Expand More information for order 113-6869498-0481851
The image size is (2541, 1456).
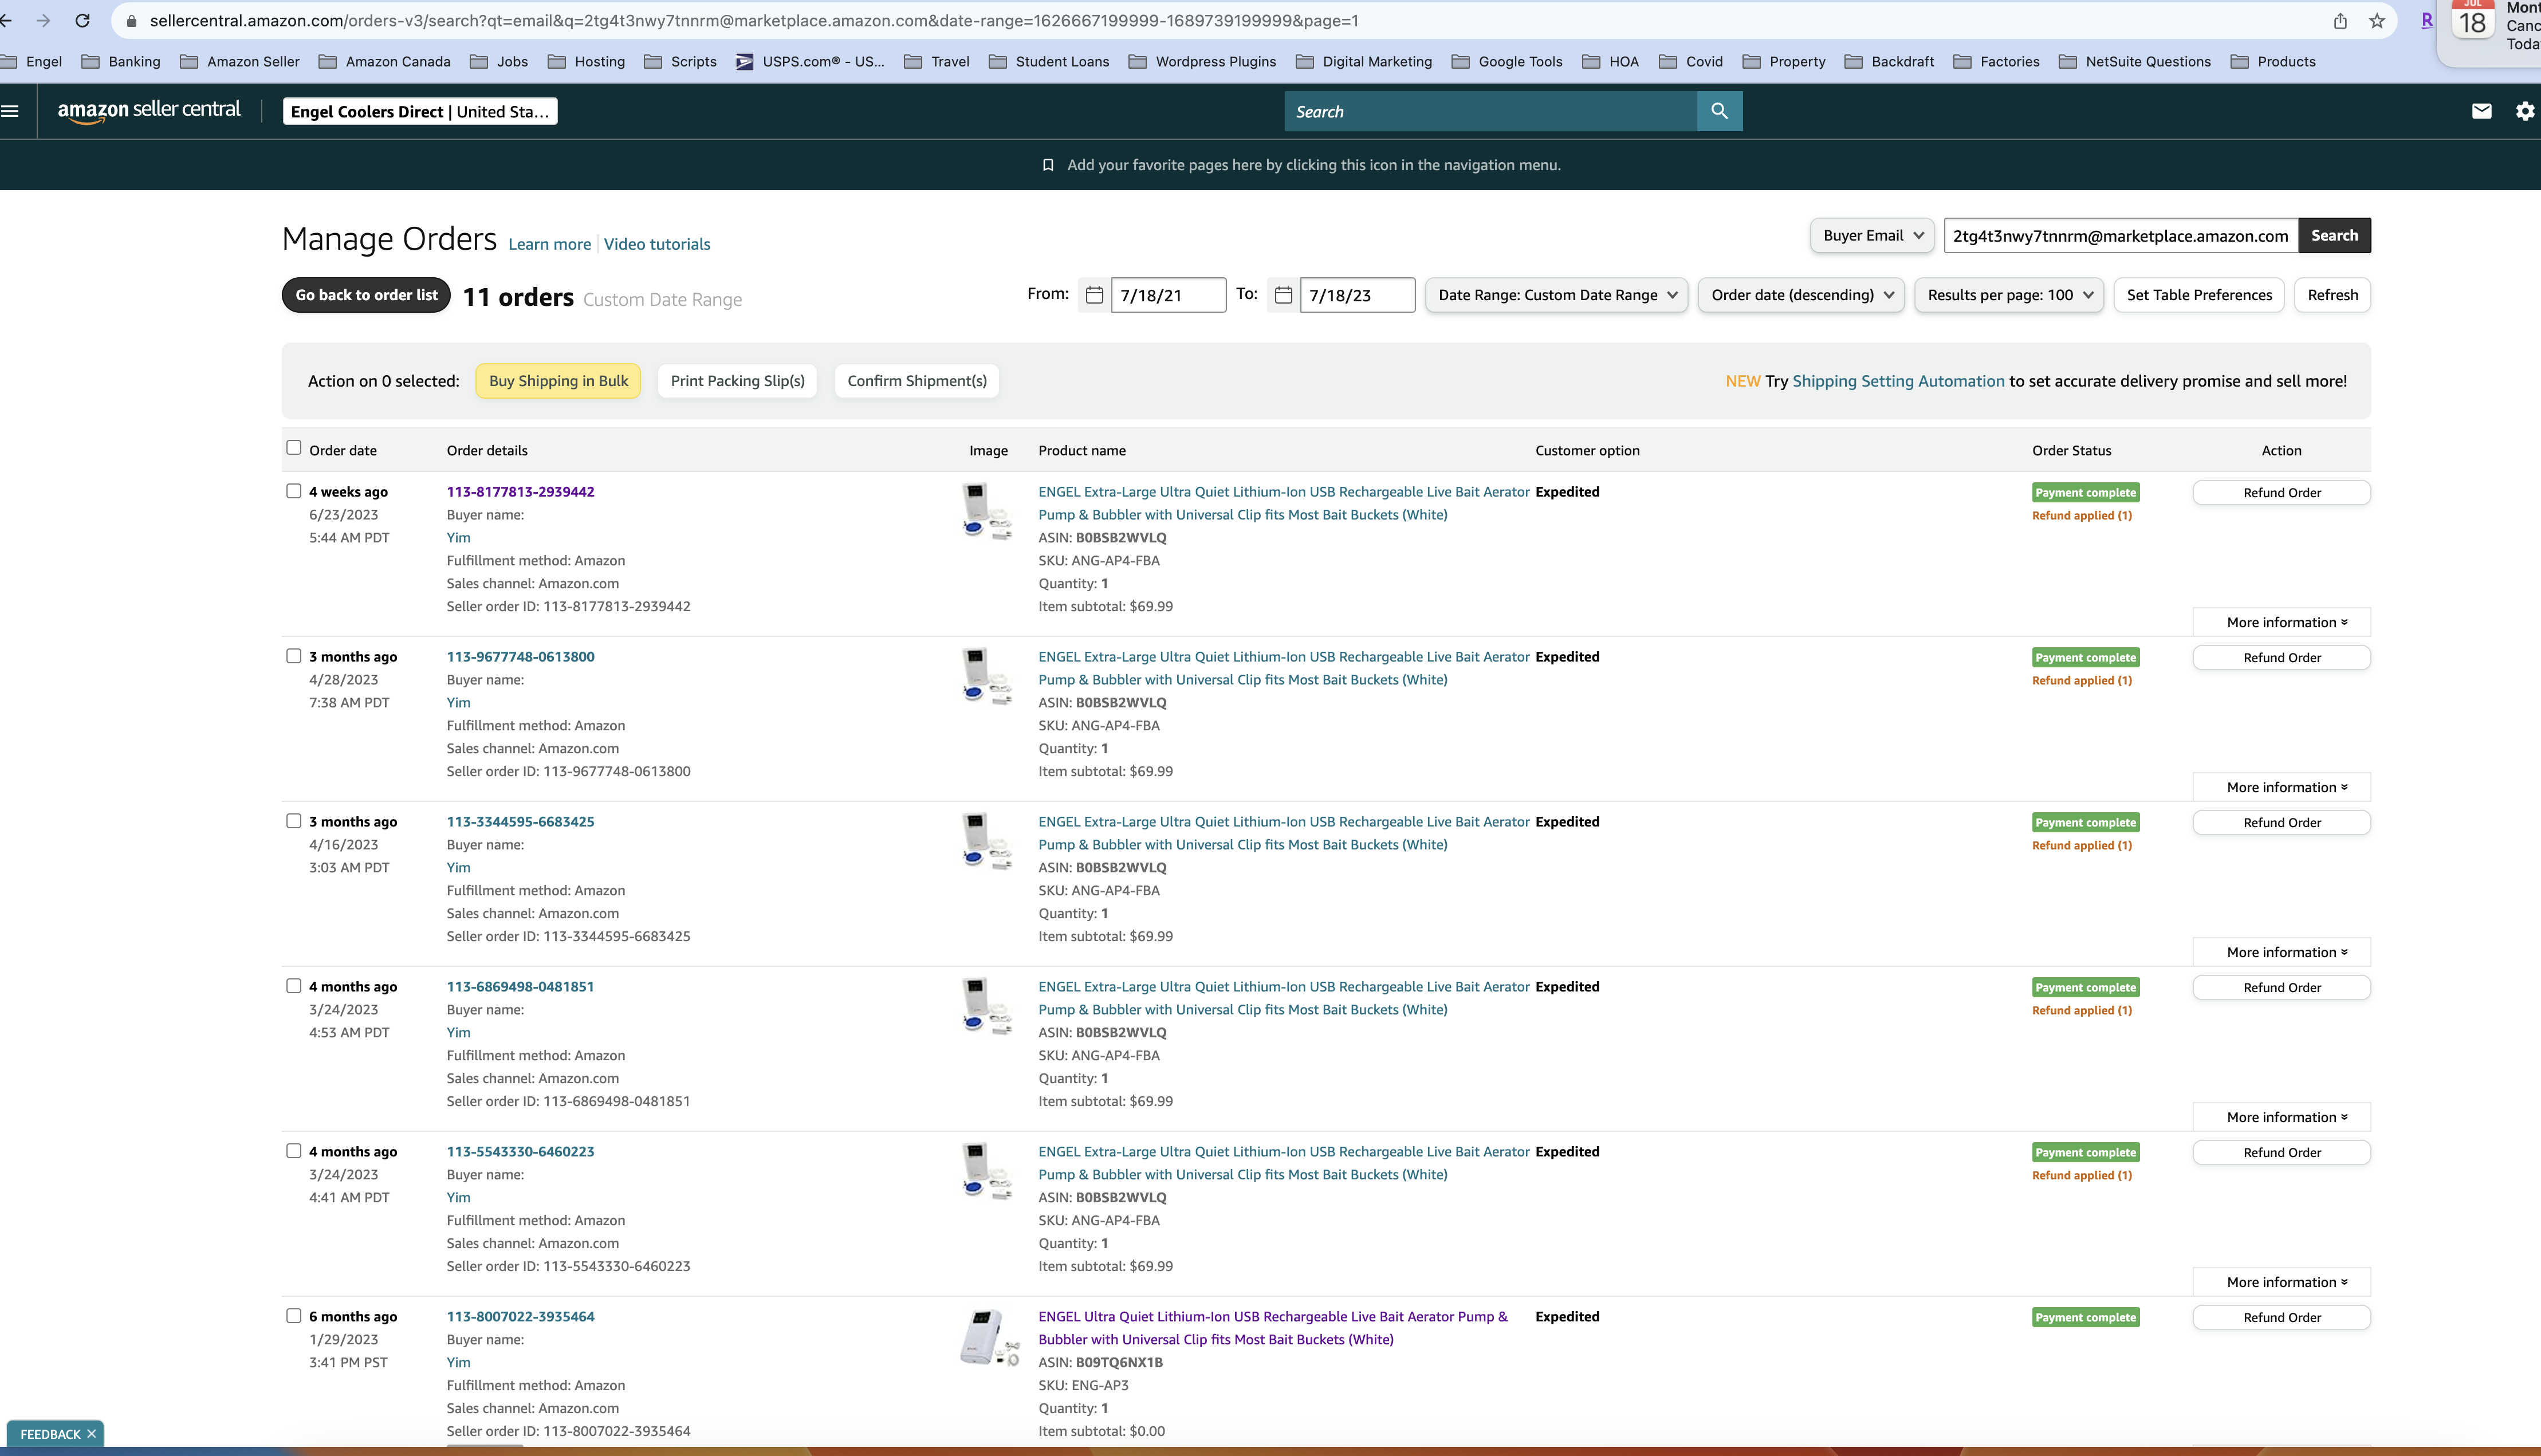point(2281,1117)
